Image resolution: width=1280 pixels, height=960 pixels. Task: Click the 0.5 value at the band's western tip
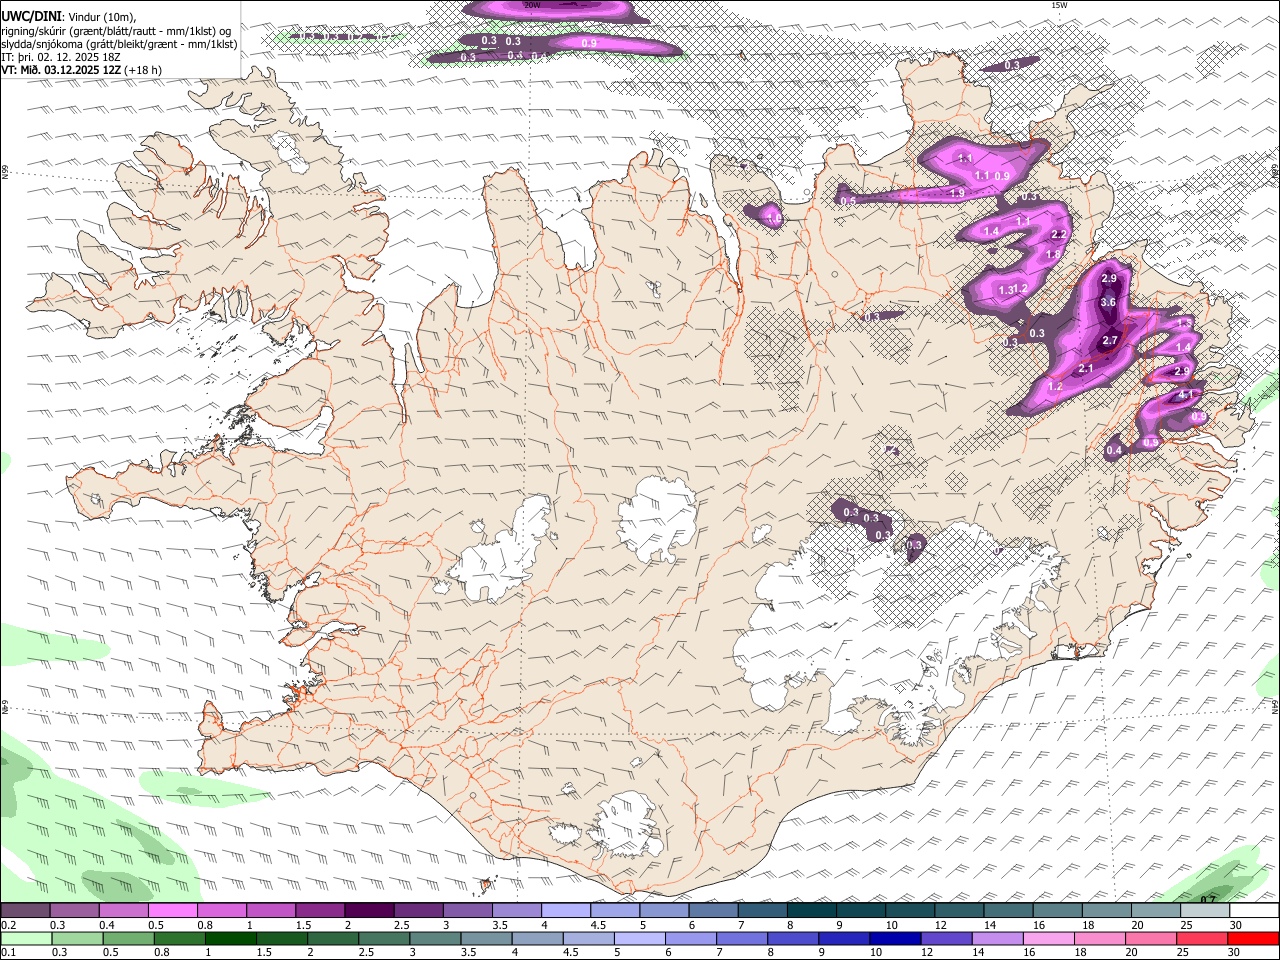click(x=848, y=201)
